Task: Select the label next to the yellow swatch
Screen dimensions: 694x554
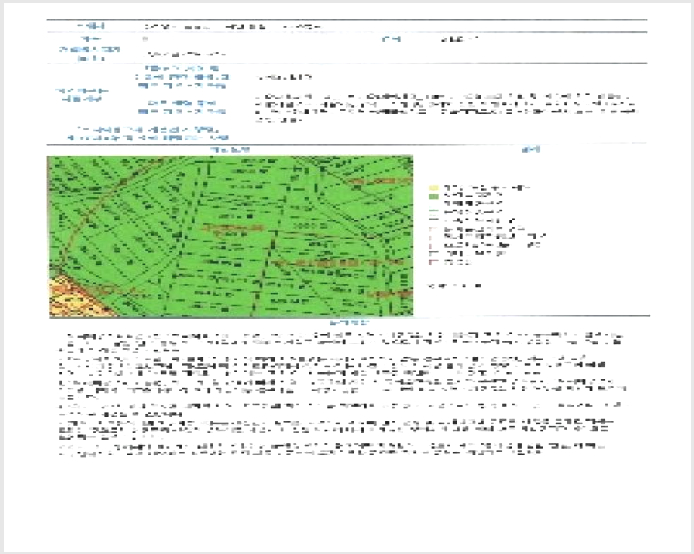Action: [486, 188]
